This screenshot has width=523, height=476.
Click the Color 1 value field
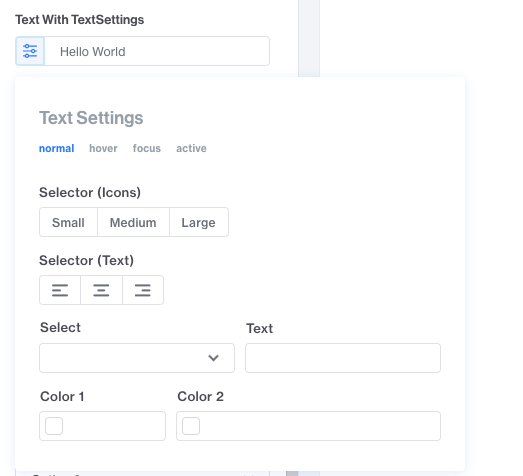pyautogui.click(x=102, y=426)
